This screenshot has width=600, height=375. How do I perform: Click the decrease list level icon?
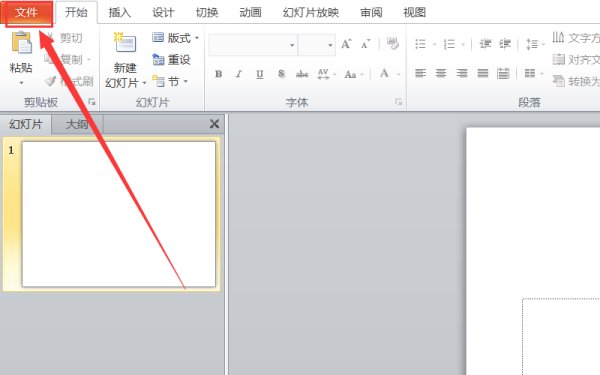485,44
